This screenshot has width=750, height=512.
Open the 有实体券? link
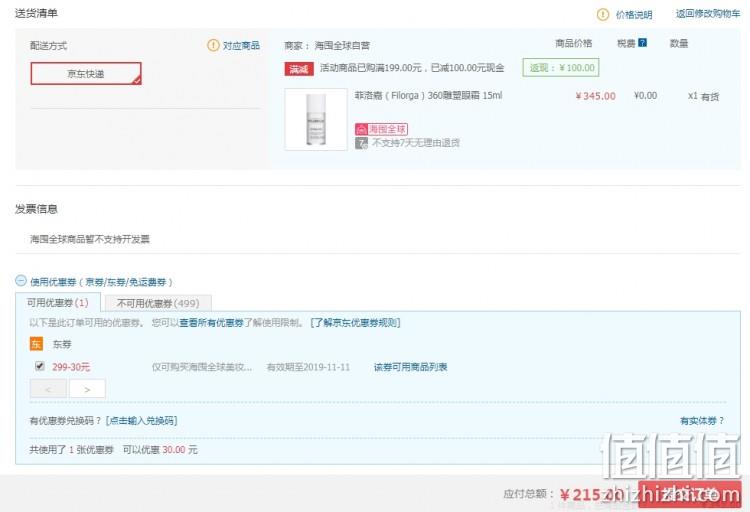tap(702, 421)
